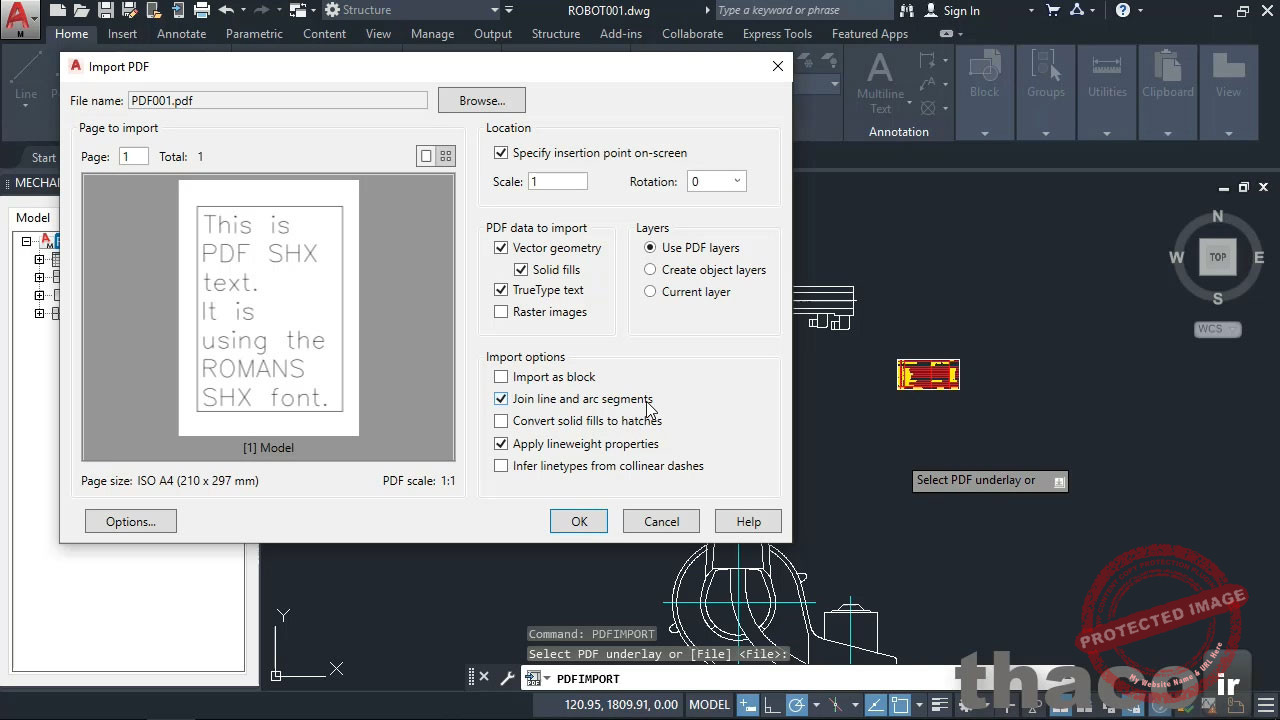Click the Open from mobile icon
Image resolution: width=1280 pixels, height=720 pixels.
click(154, 10)
